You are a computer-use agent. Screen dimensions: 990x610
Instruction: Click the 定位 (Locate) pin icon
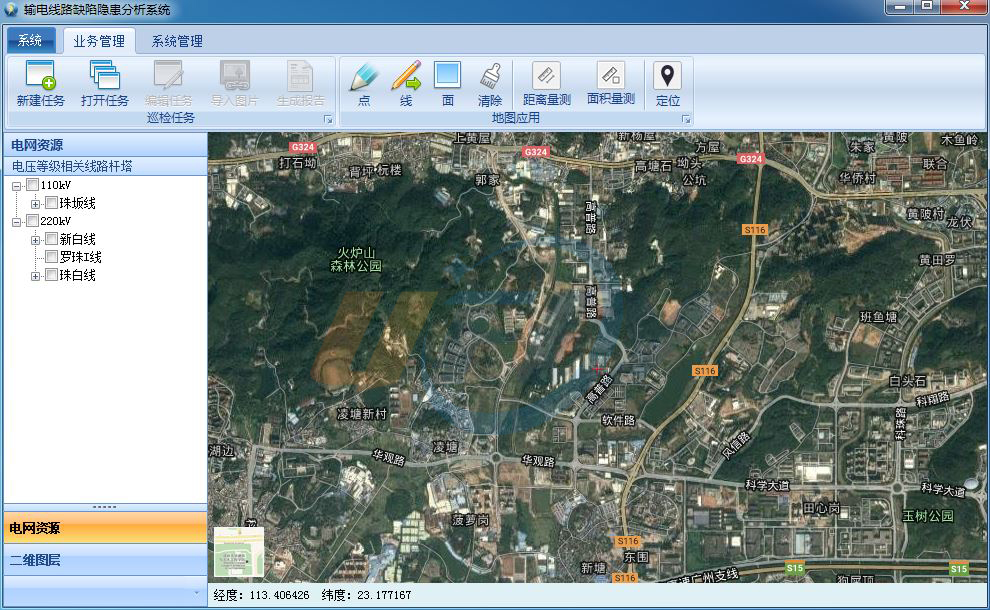667,77
